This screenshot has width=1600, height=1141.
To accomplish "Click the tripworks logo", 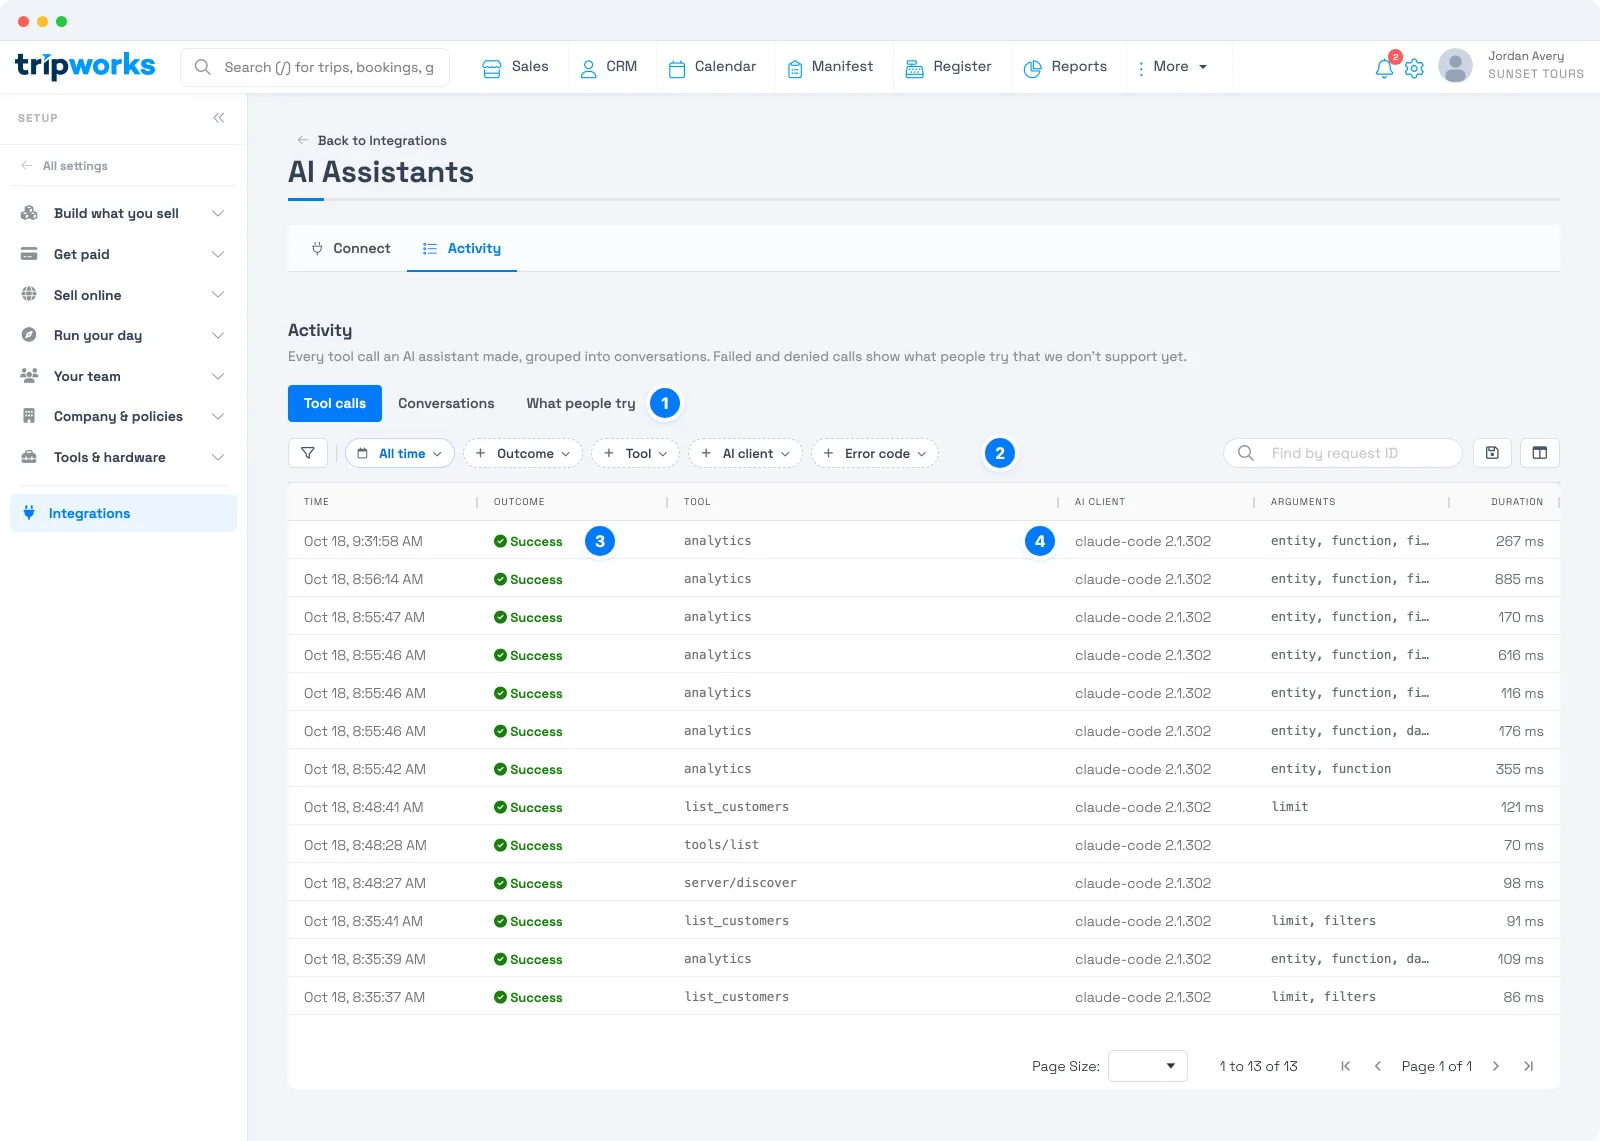I will (85, 66).
